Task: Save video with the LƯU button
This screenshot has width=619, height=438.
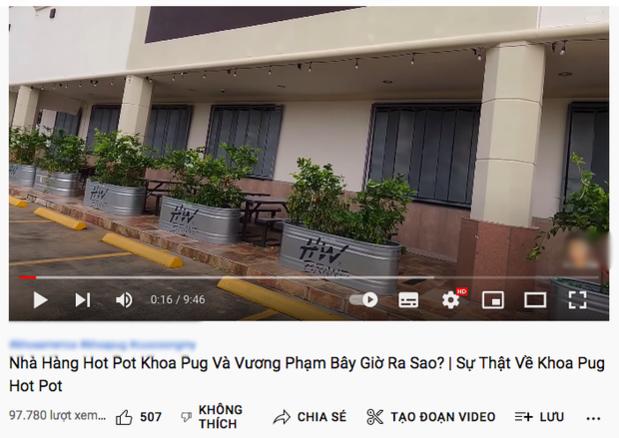Action: [x=539, y=417]
